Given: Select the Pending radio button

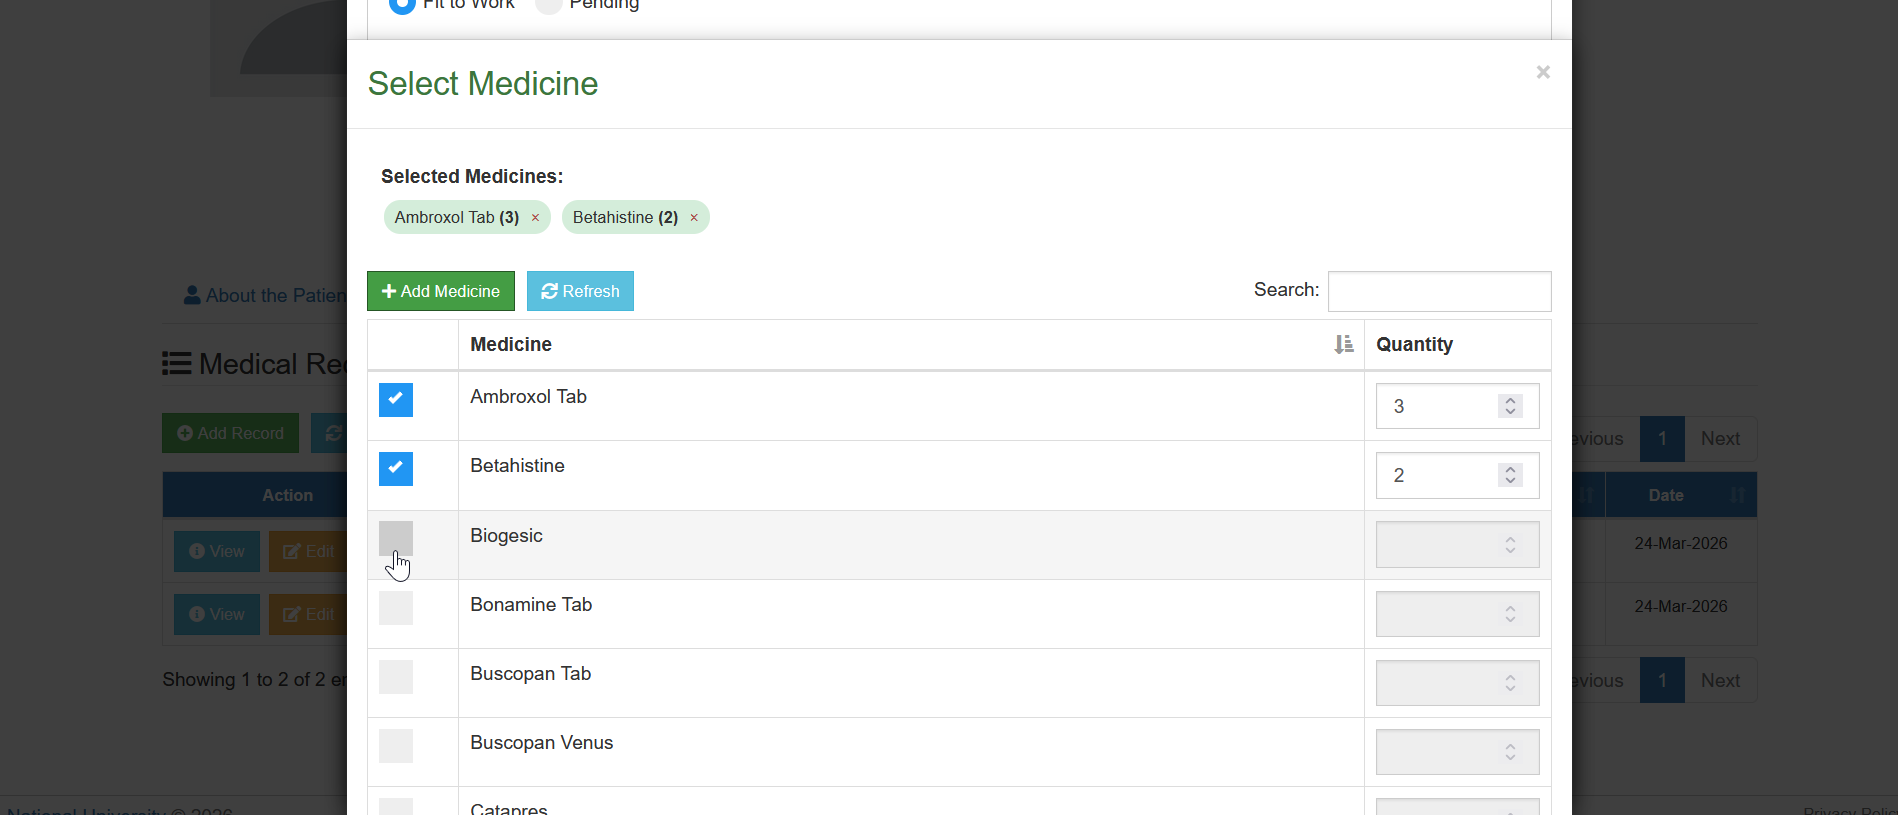Looking at the screenshot, I should click(x=548, y=4).
